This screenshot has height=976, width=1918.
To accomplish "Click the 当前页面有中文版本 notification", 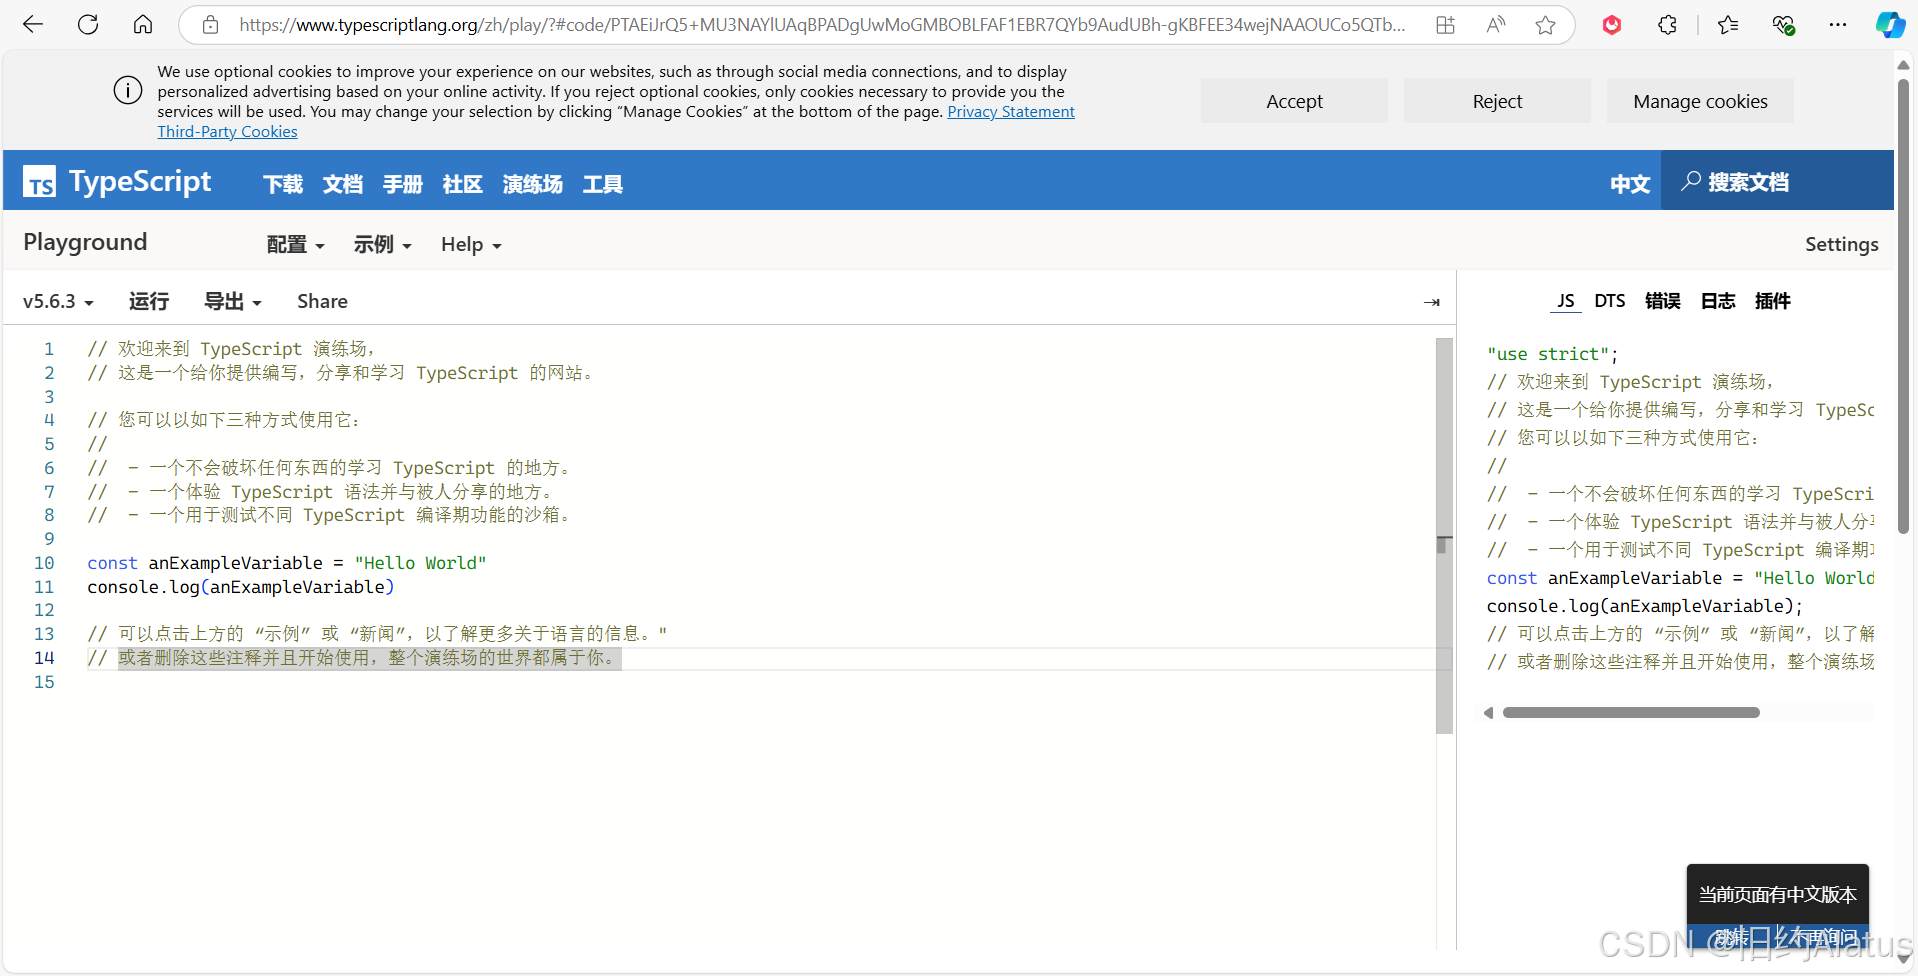I will (1777, 895).
